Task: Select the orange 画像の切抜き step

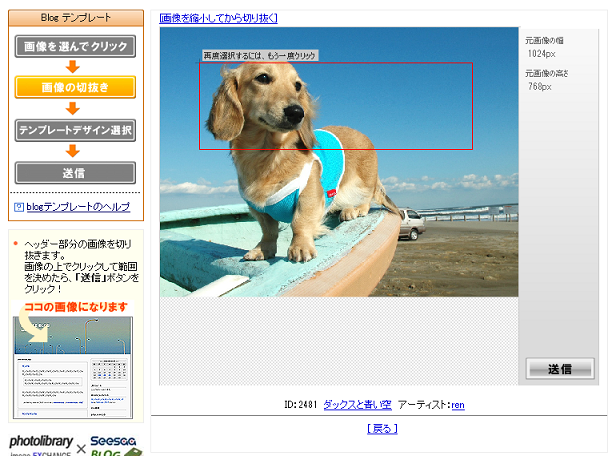Action: pos(75,88)
